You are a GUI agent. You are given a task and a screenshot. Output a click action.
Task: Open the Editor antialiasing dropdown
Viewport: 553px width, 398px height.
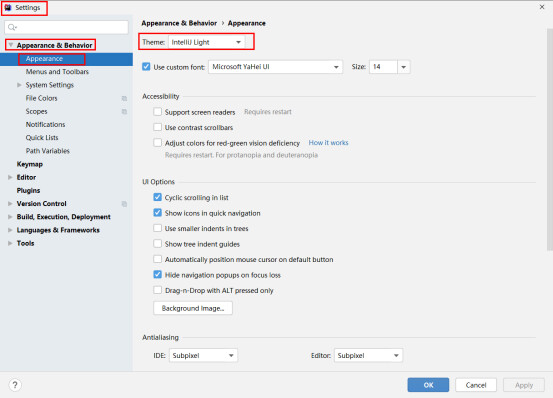pos(368,355)
